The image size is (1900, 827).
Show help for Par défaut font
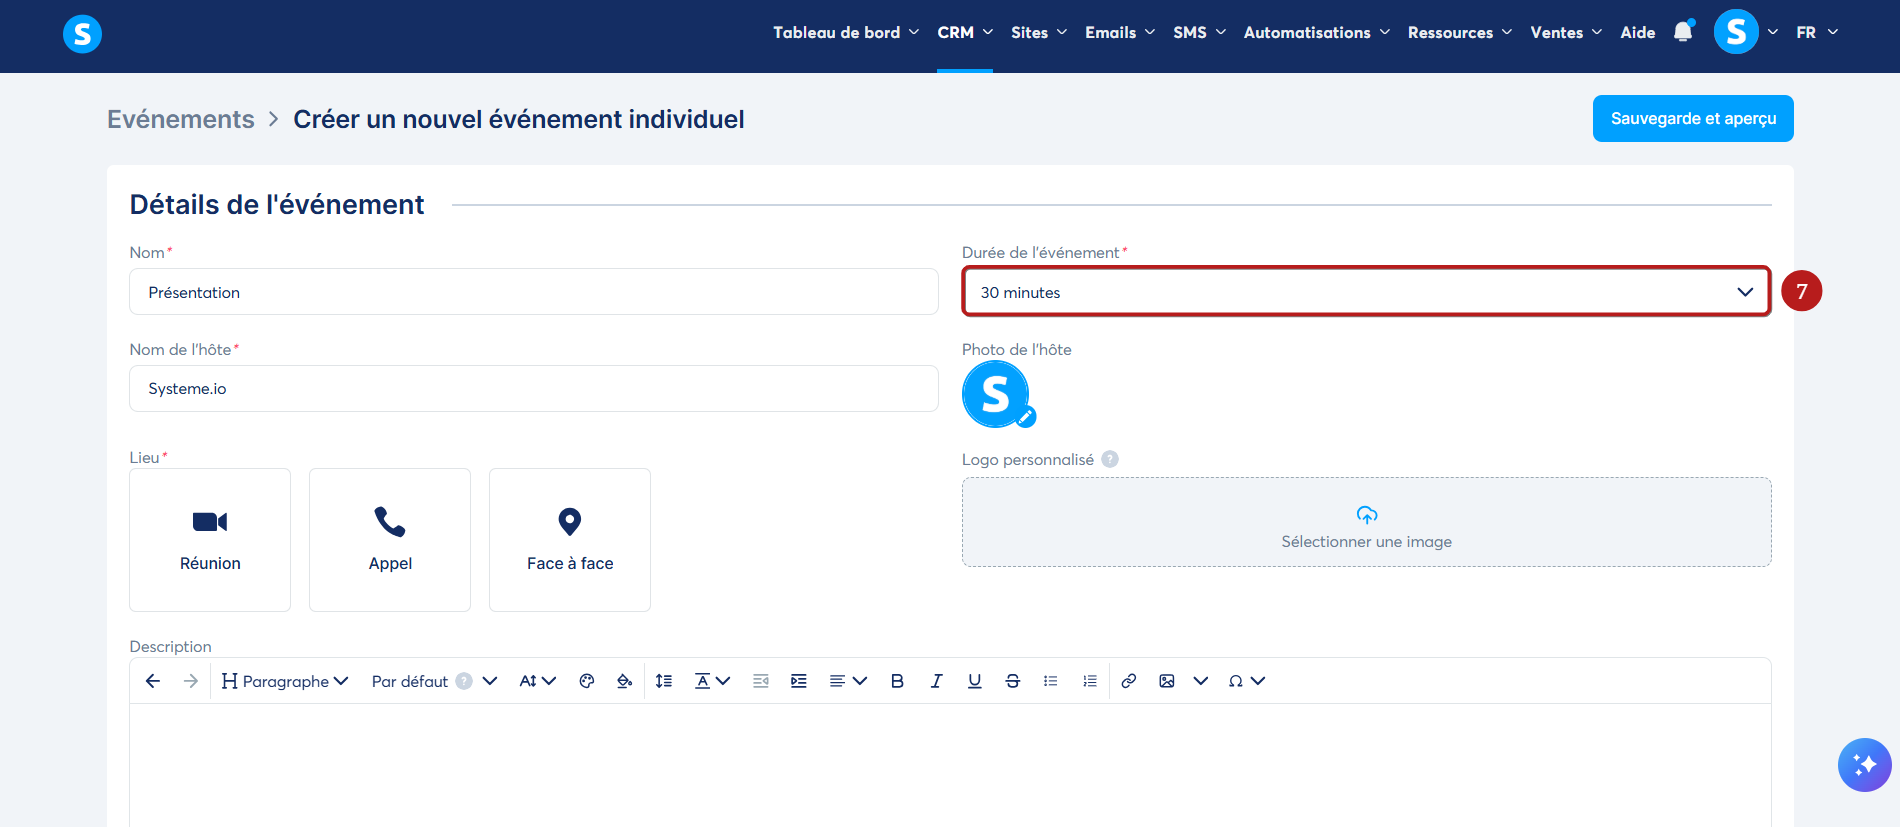tap(464, 681)
